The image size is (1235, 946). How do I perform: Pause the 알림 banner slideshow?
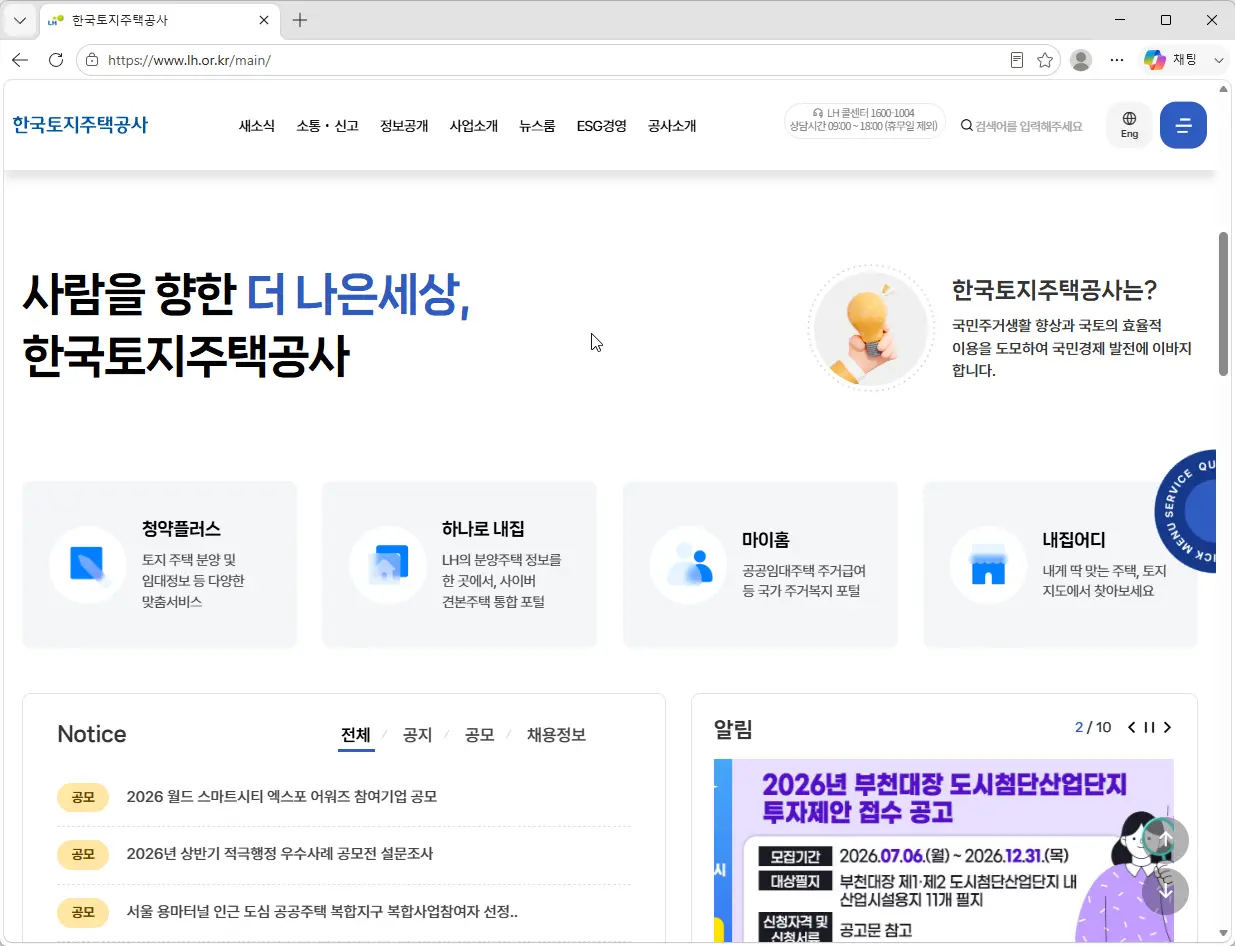(1149, 727)
